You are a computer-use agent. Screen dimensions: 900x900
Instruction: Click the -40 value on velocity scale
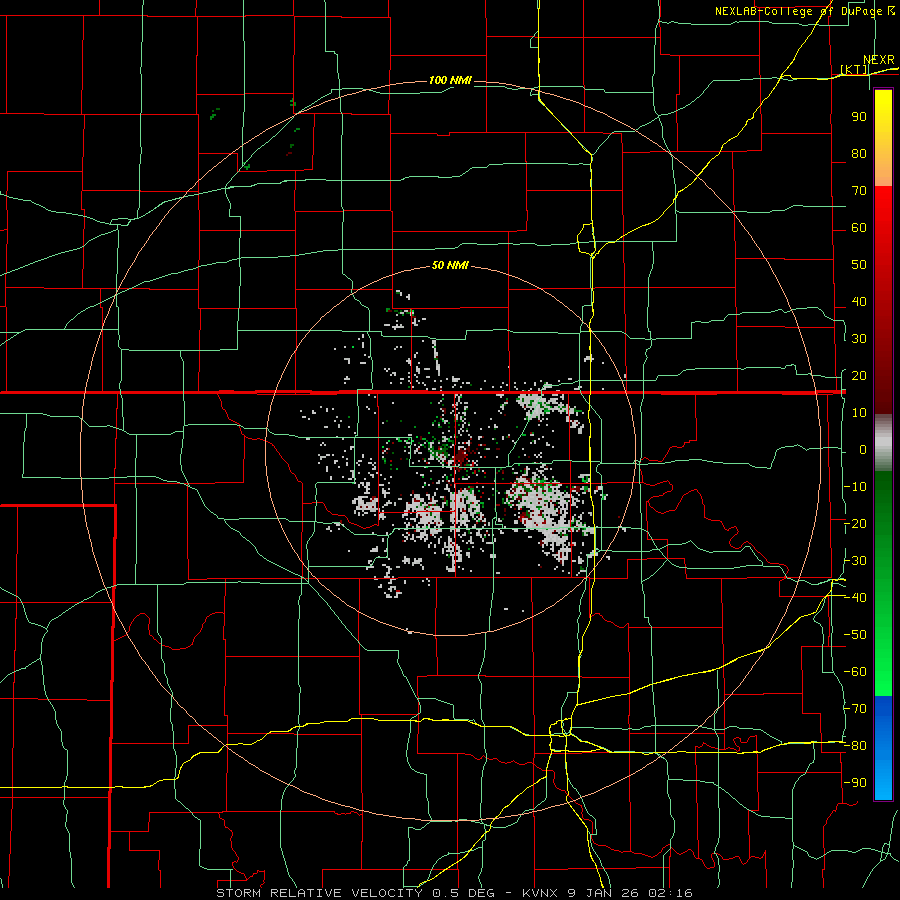point(855,598)
